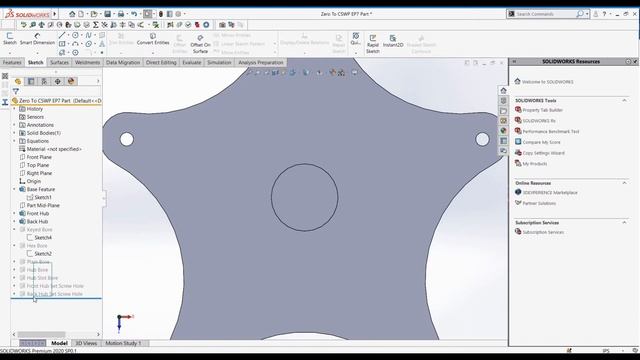Click the Design Library icon in task pane
The image size is (640, 360).
coord(503,100)
